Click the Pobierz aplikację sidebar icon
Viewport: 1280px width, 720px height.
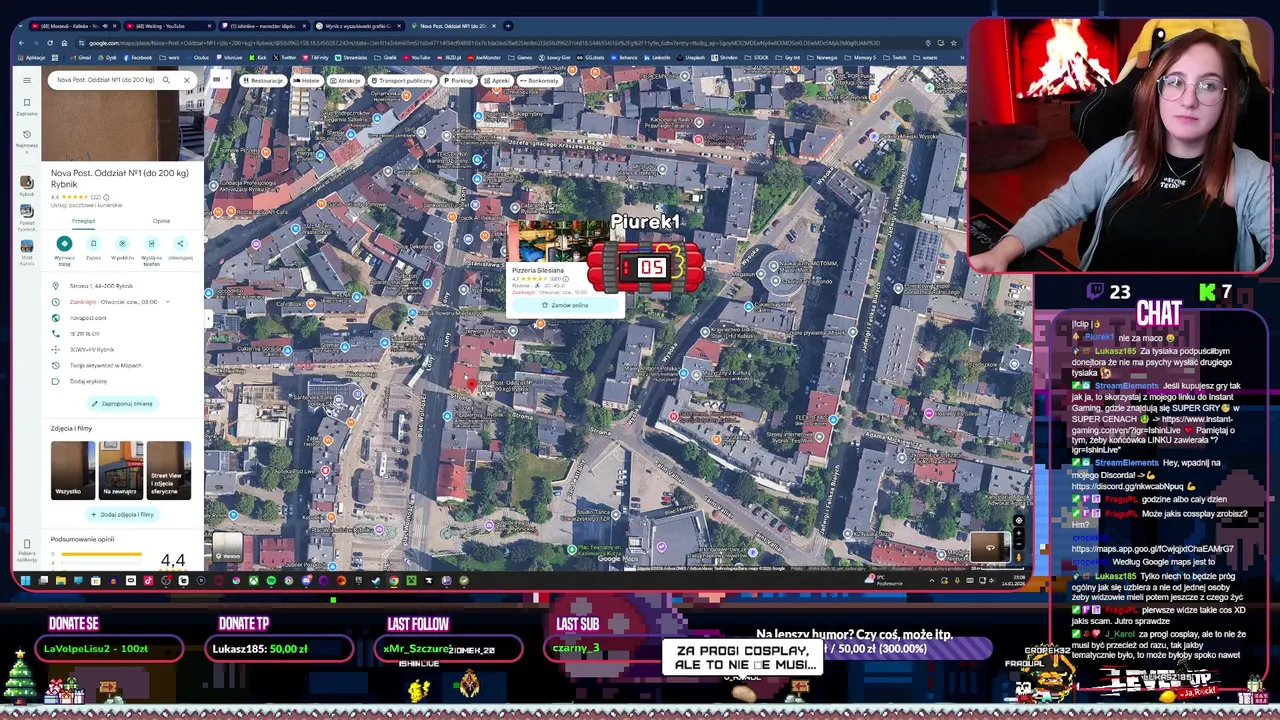pyautogui.click(x=27, y=548)
